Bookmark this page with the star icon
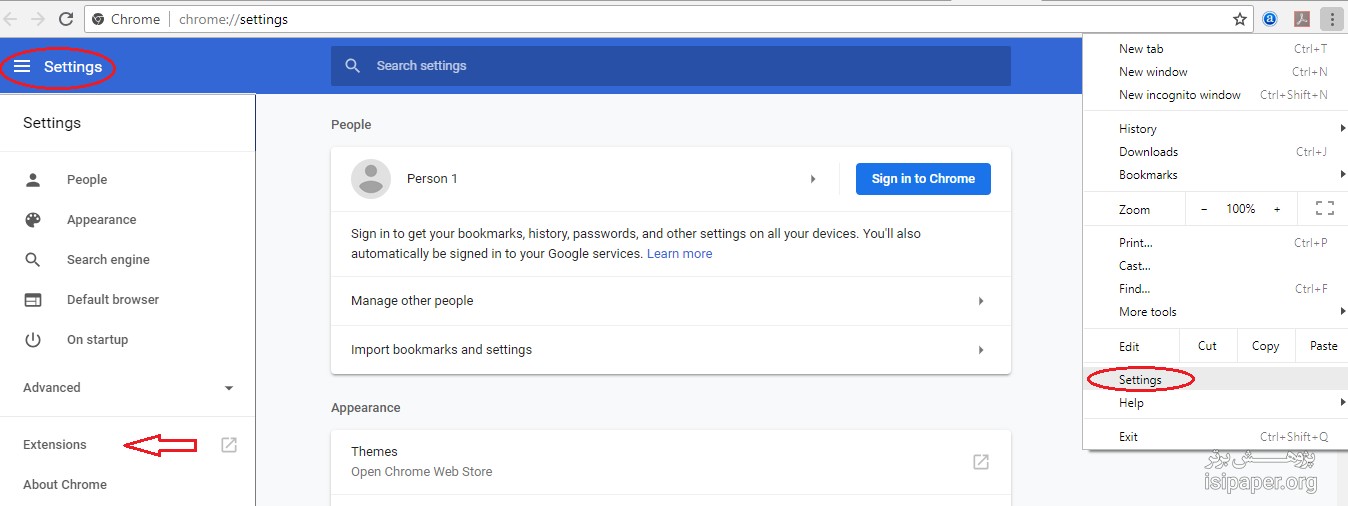1348x506 pixels. pyautogui.click(x=1240, y=19)
